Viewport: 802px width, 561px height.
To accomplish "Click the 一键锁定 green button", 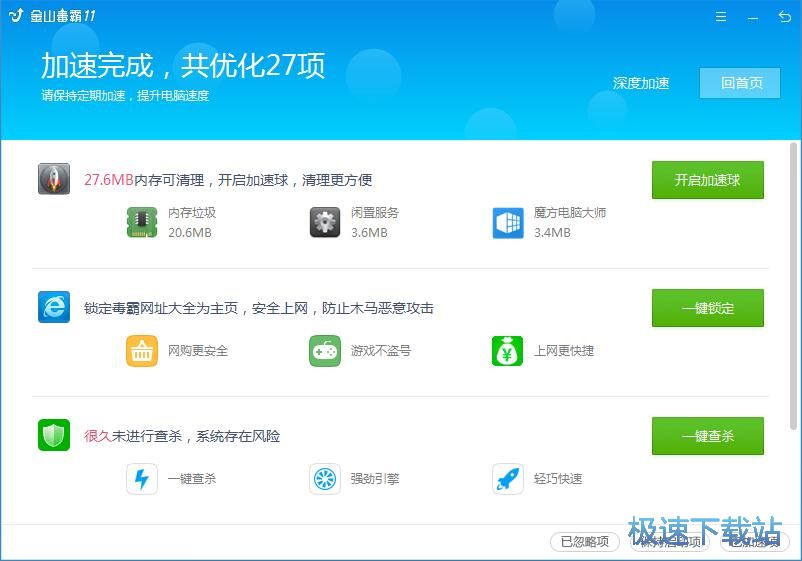I will 707,308.
